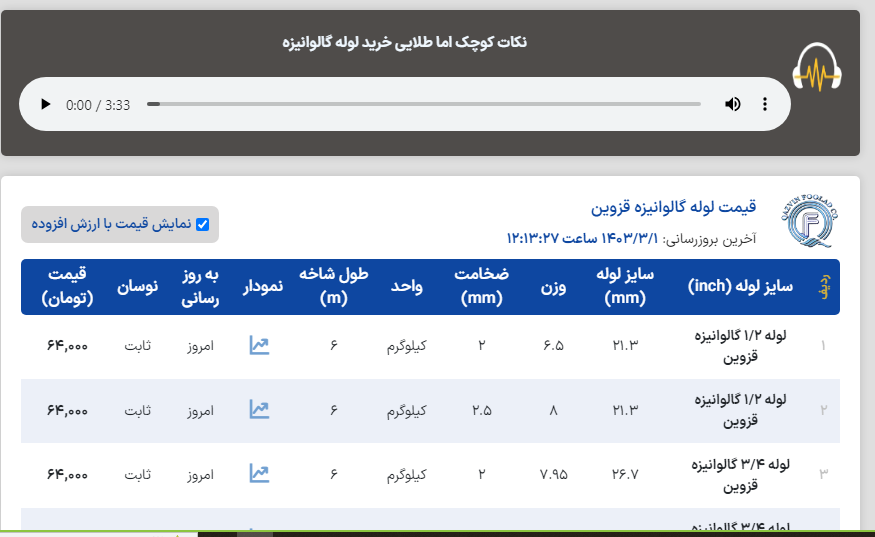Open audio player more options menu
This screenshot has height=537, width=875.
click(x=765, y=104)
